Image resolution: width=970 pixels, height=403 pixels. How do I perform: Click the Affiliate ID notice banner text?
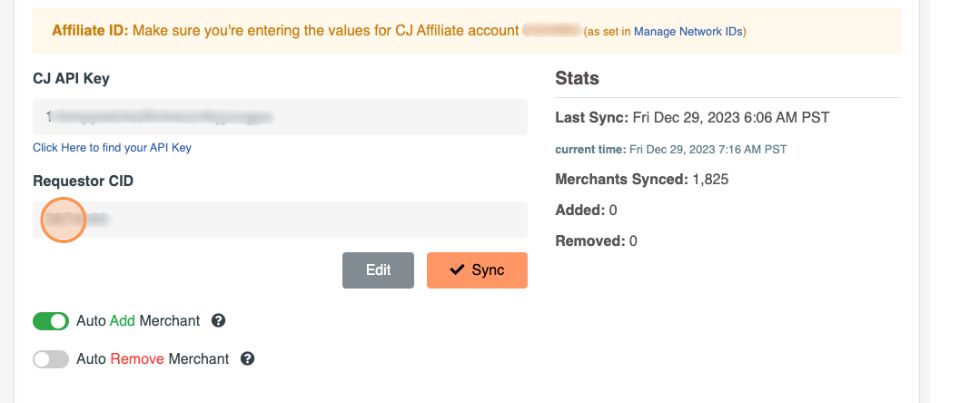[x=285, y=31]
